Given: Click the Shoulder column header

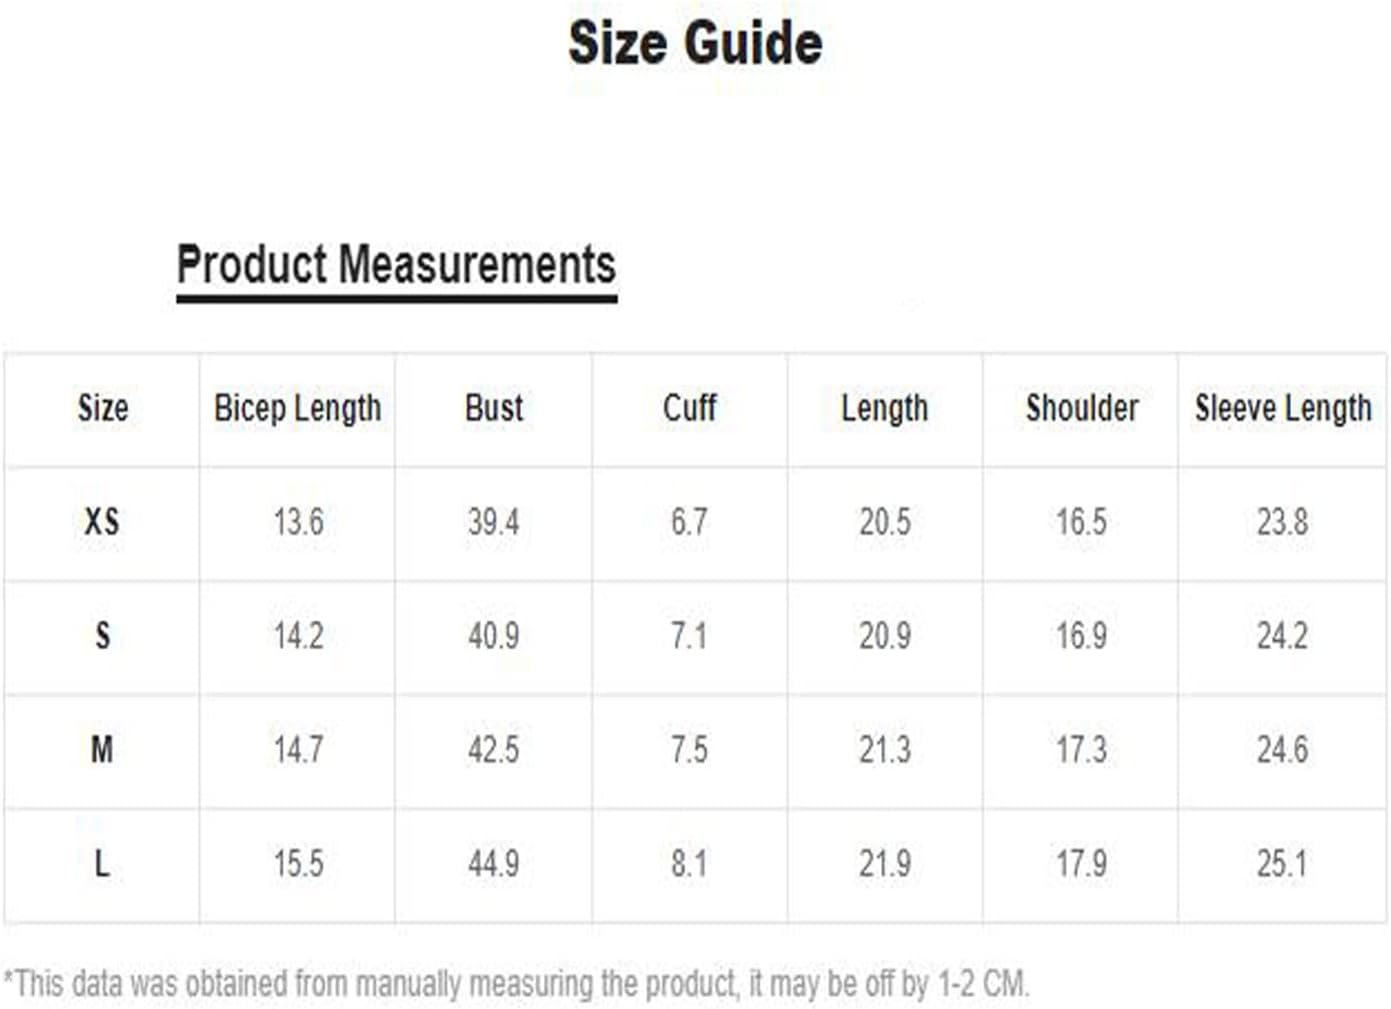Looking at the screenshot, I should 1082,408.
